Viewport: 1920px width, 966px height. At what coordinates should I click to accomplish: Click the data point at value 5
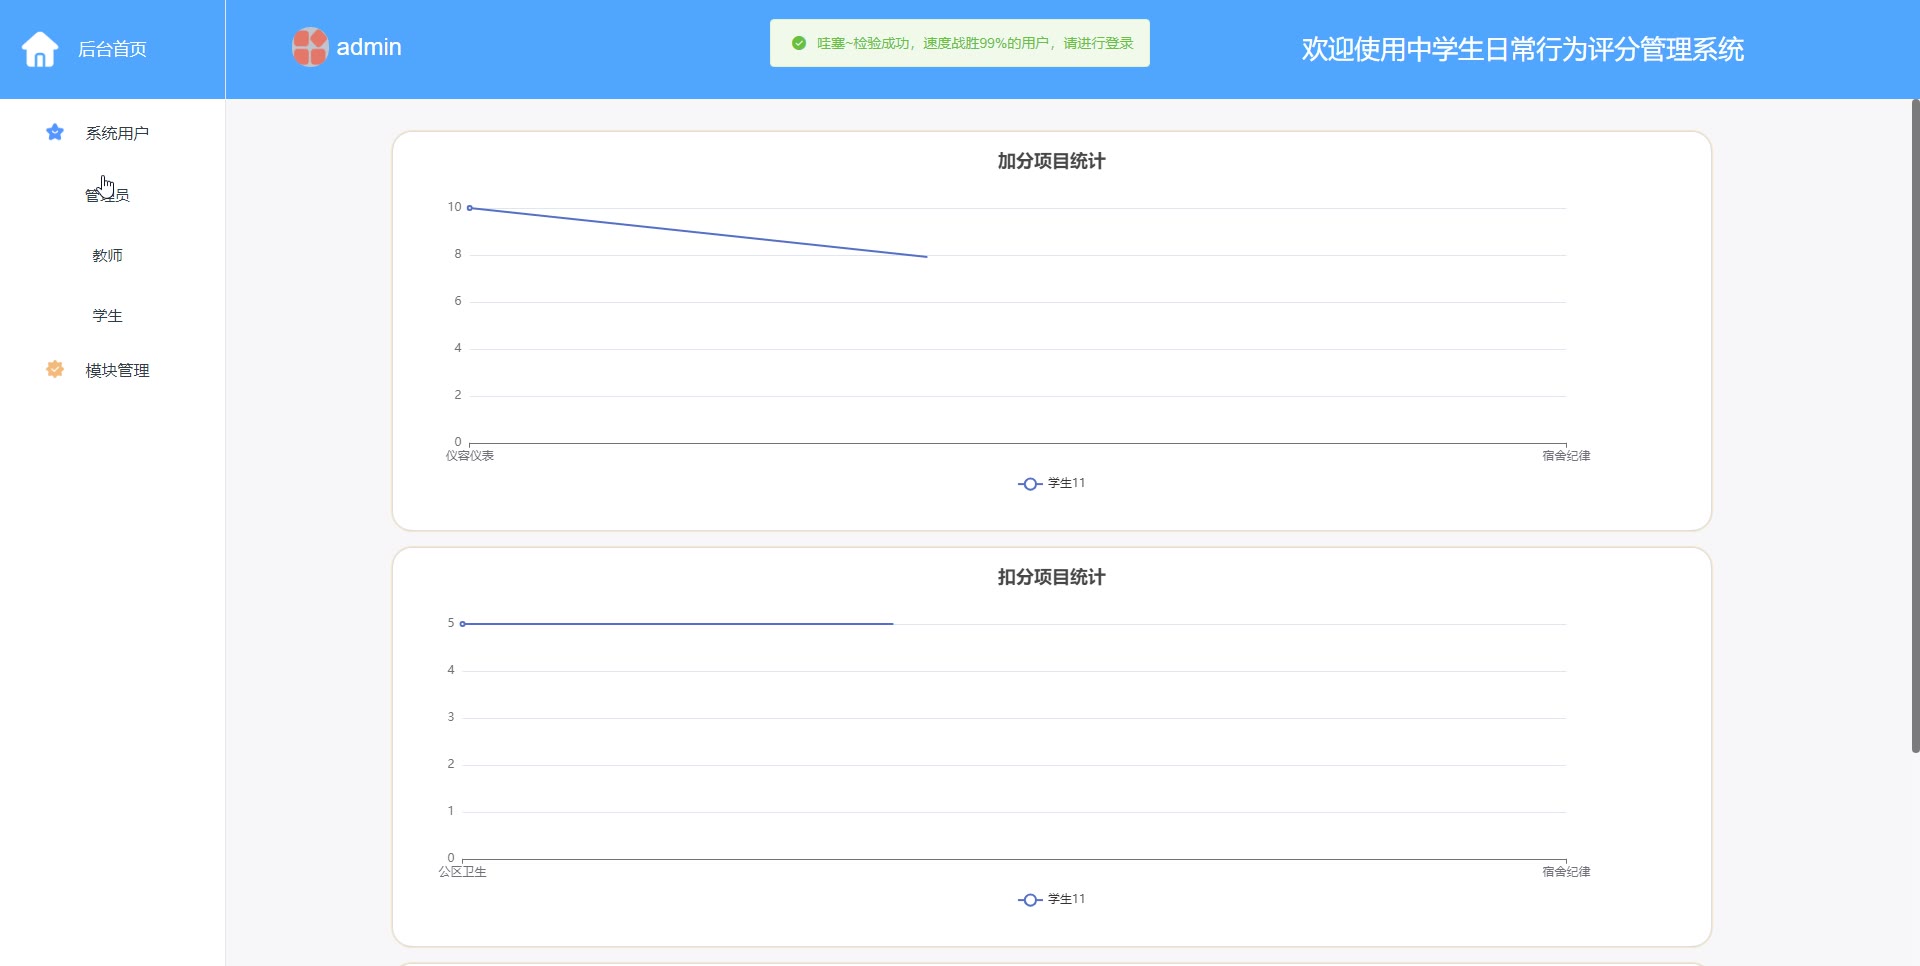(463, 624)
